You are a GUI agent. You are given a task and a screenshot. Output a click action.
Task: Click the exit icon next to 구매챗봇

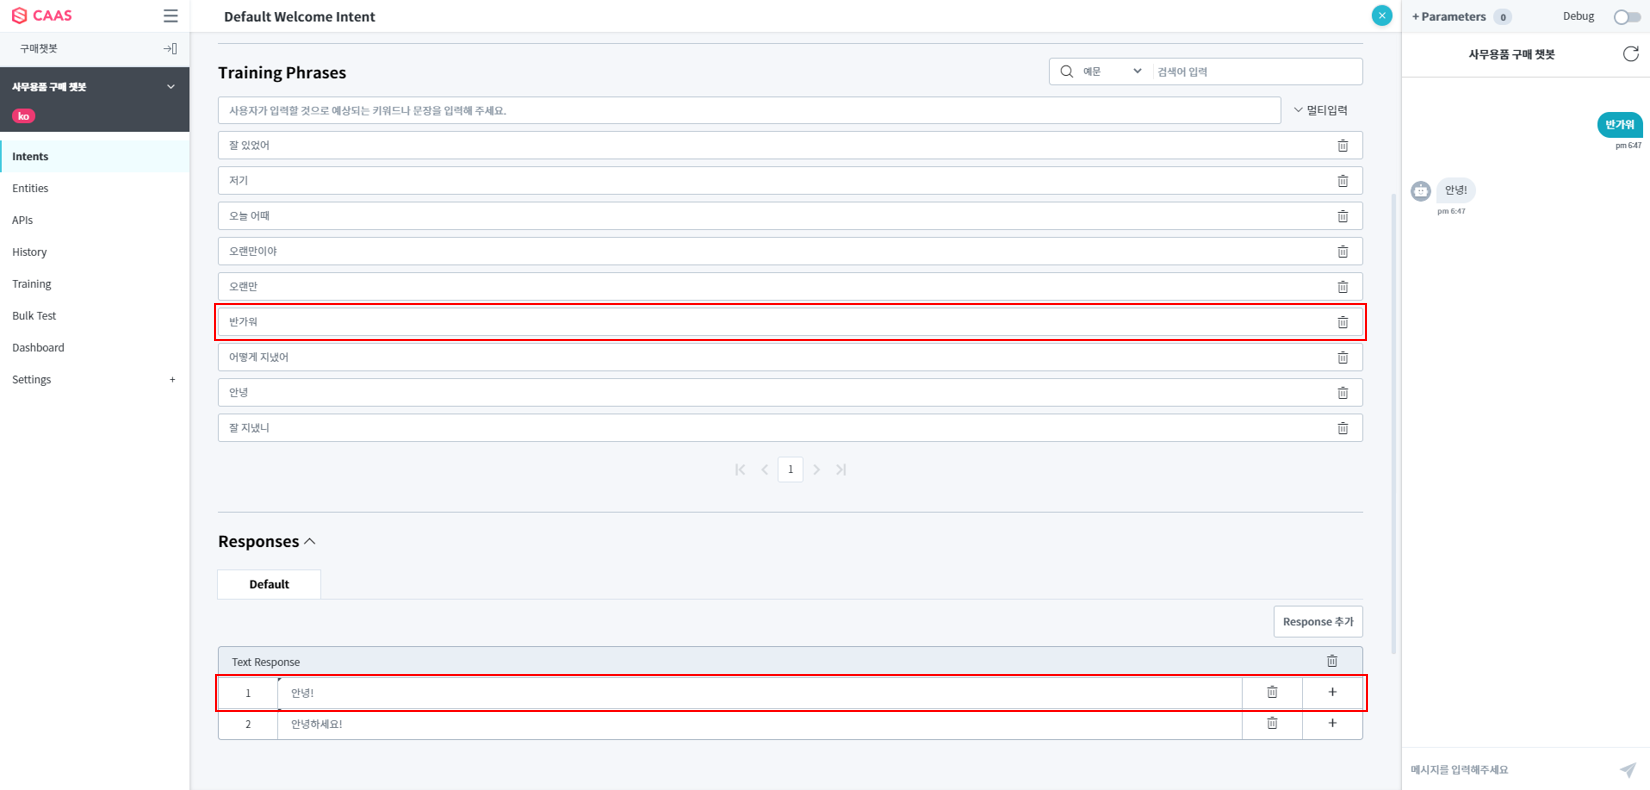[170, 49]
